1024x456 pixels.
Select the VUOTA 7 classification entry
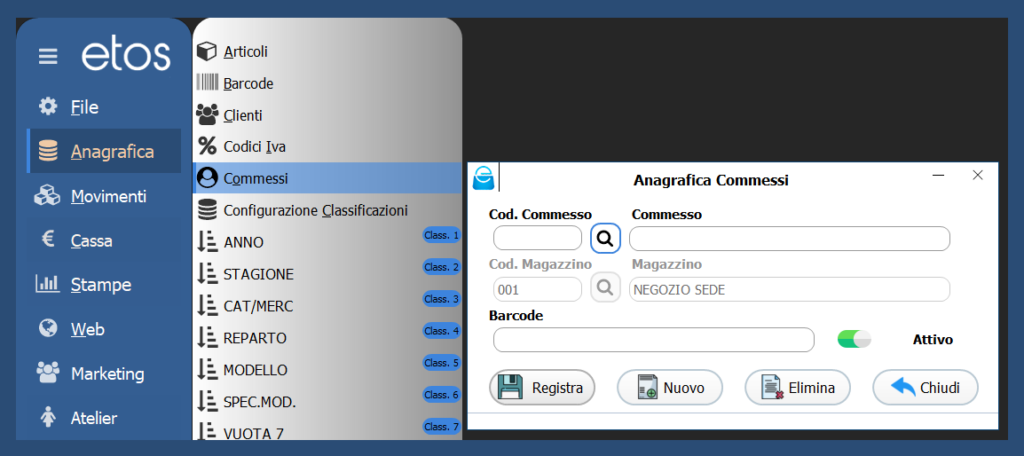(327, 429)
